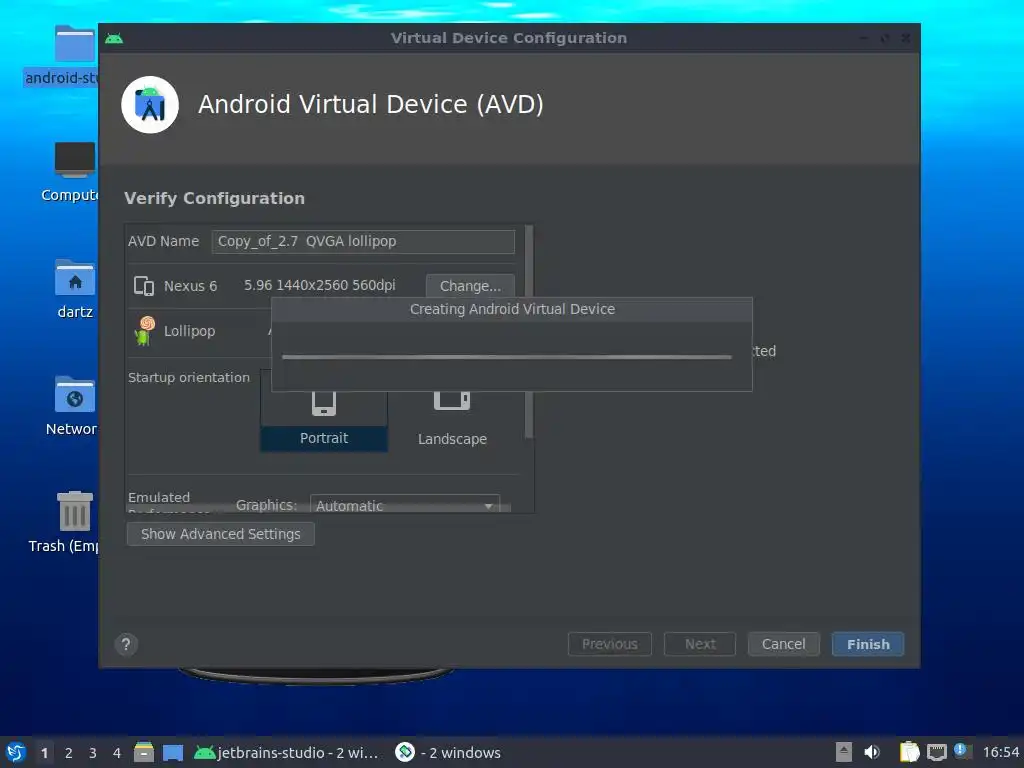Click the Lollipop system image icon
Viewport: 1024px width, 768px height.
pyautogui.click(x=144, y=330)
